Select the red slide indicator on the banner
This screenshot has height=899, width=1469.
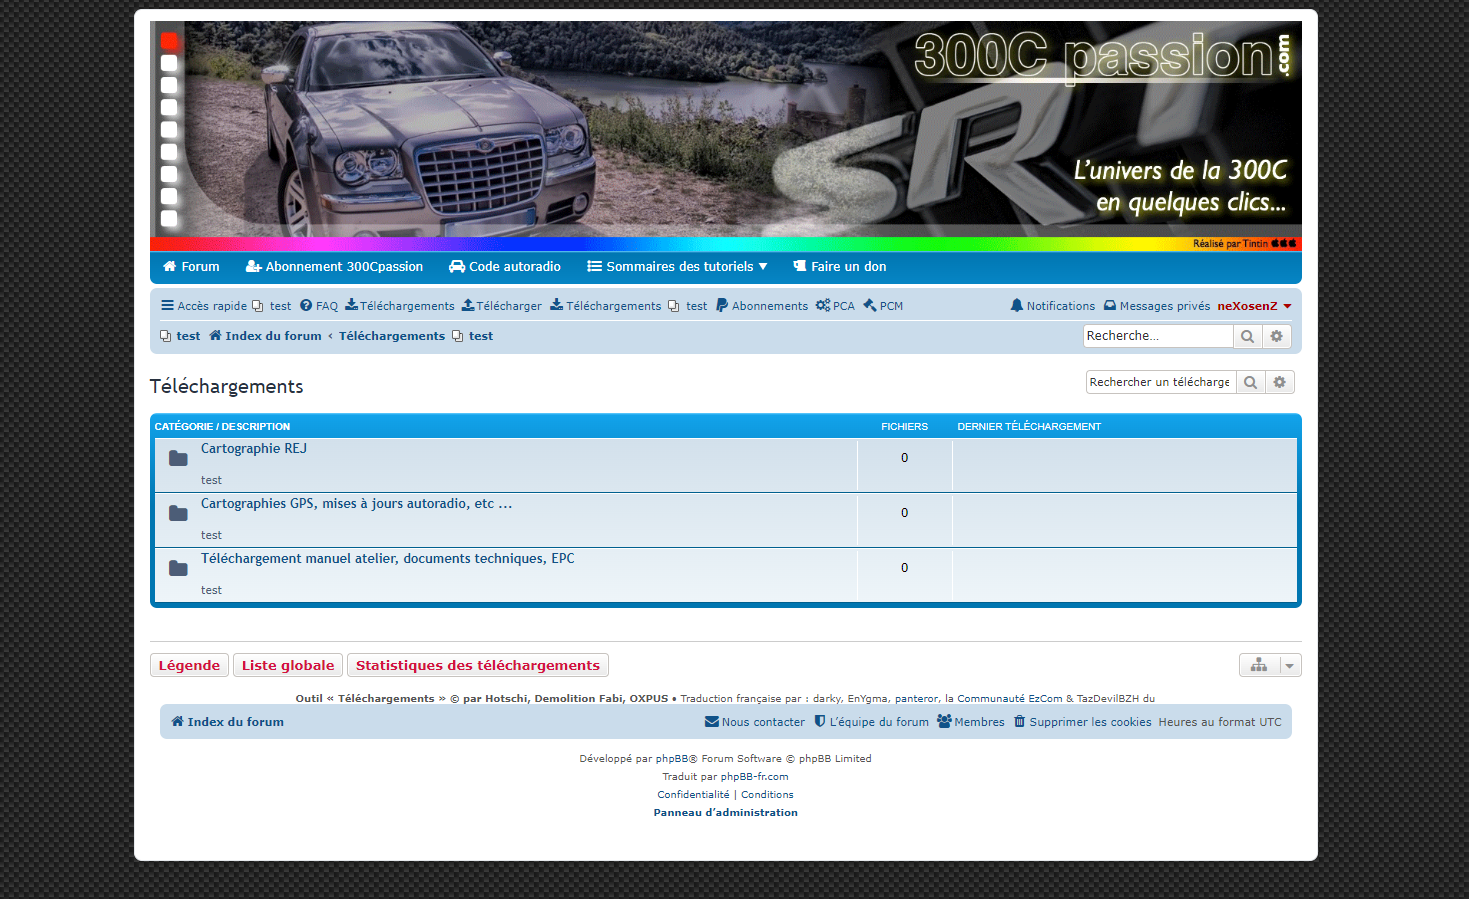click(169, 41)
